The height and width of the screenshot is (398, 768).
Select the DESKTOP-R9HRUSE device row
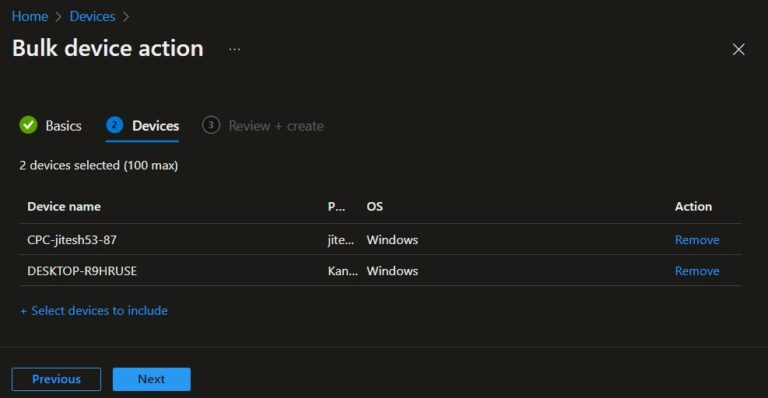(381, 271)
